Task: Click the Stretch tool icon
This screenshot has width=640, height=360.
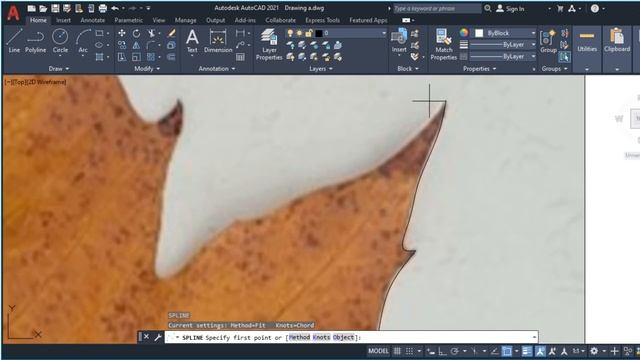Action: click(x=122, y=57)
